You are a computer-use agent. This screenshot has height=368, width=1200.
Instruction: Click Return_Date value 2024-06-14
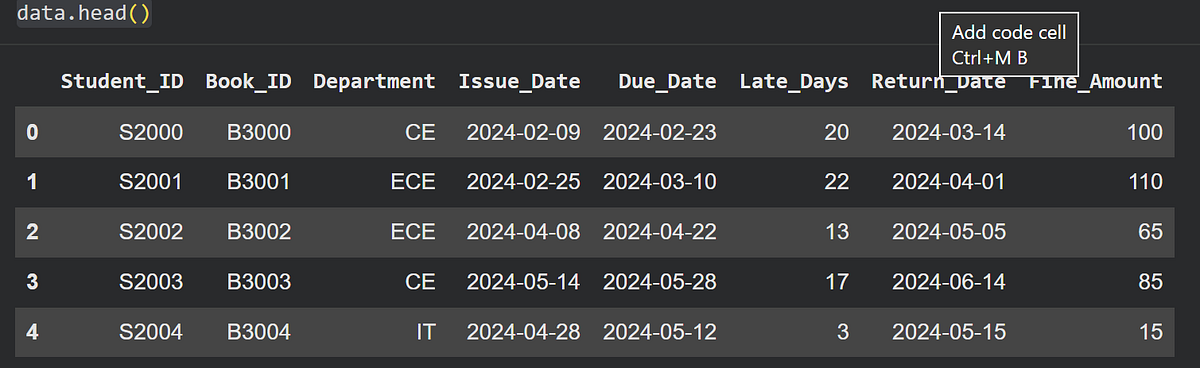pyautogui.click(x=949, y=281)
